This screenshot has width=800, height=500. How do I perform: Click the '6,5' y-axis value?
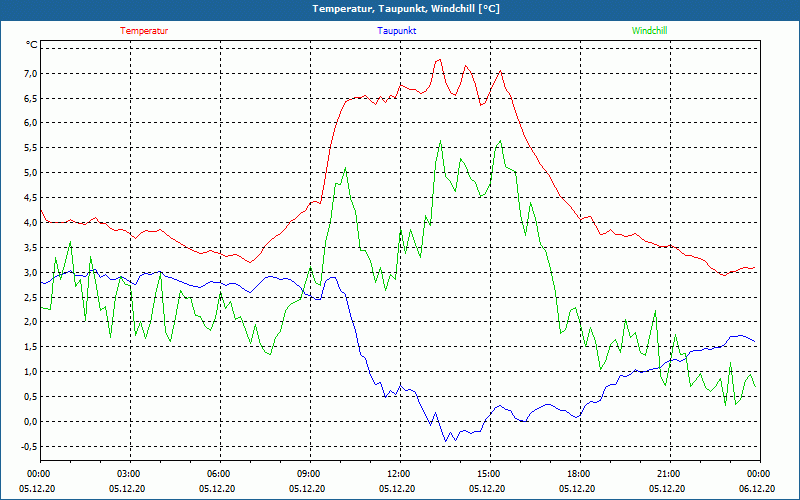31,98
